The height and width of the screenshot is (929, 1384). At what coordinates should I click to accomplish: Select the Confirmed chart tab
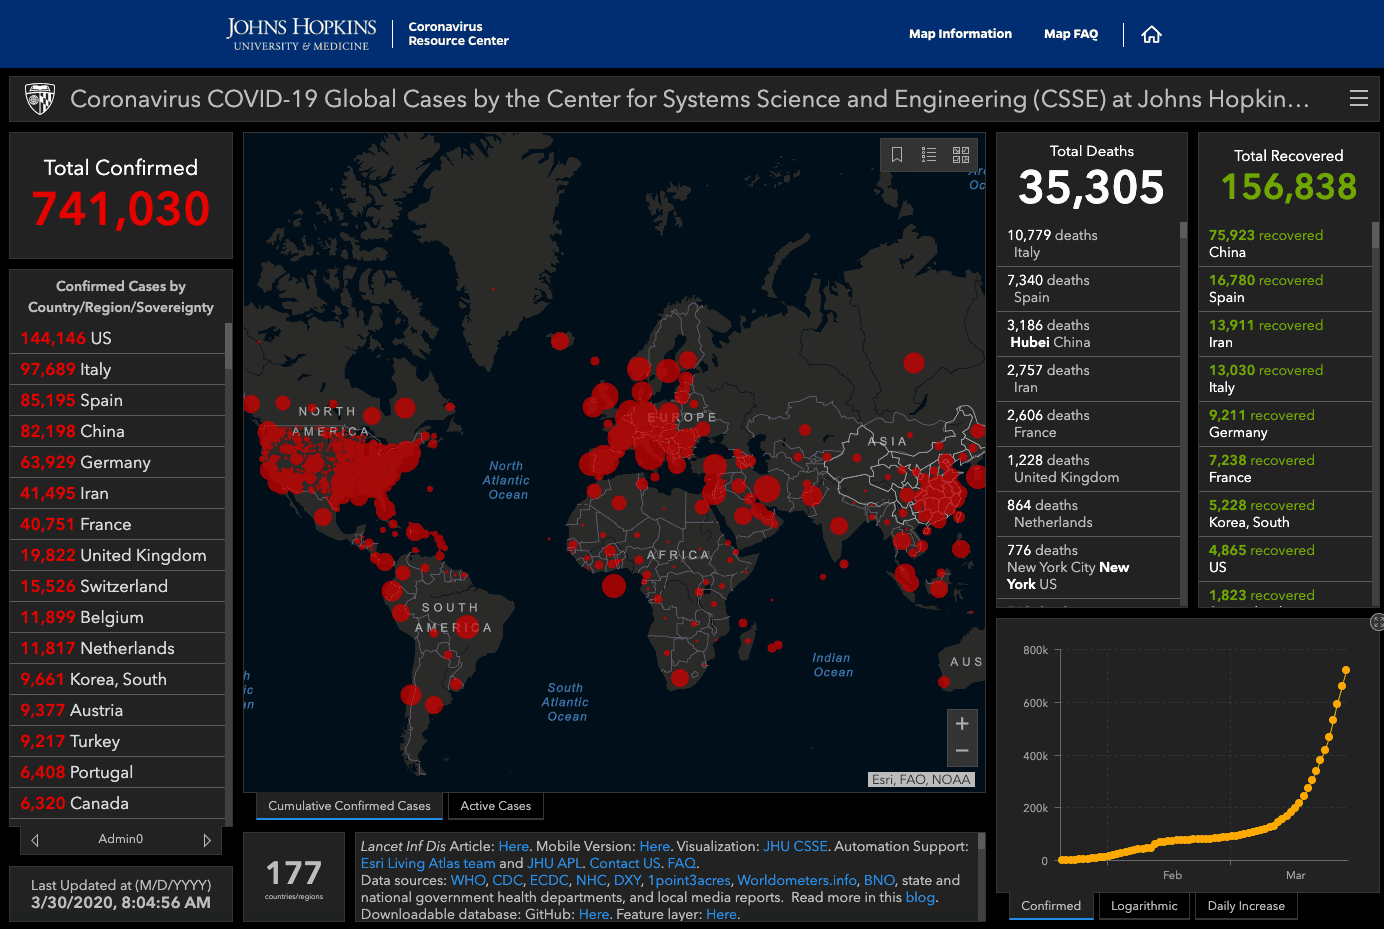click(1051, 906)
